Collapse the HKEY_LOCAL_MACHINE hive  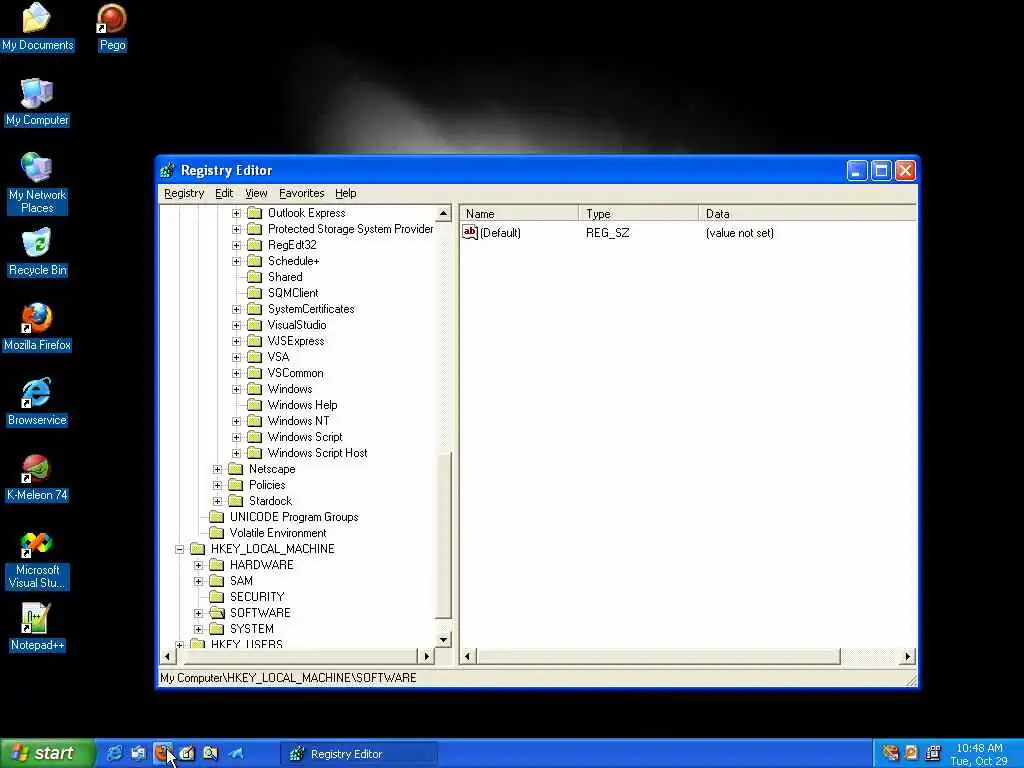(180, 549)
